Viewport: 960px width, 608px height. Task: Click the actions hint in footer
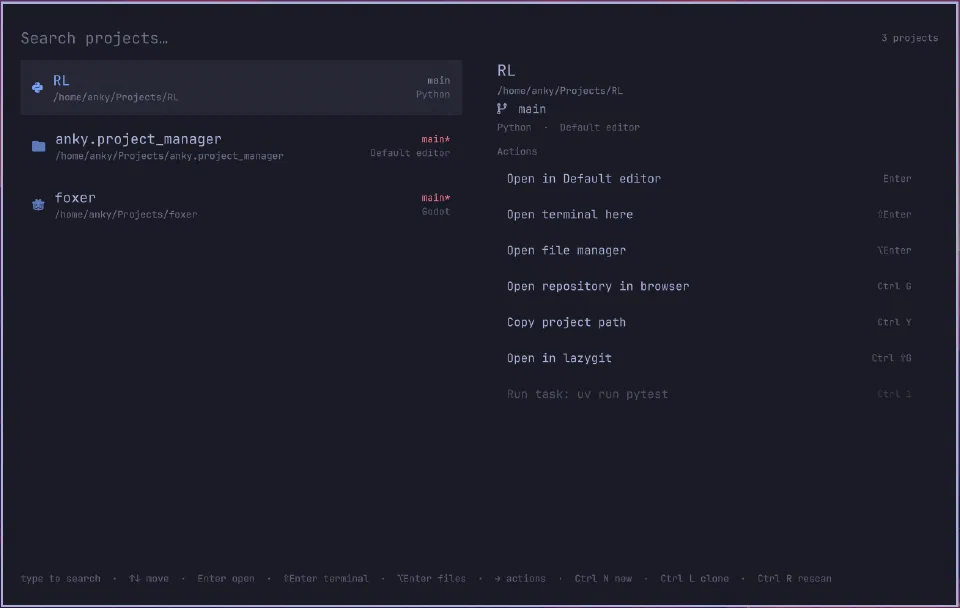click(520, 579)
